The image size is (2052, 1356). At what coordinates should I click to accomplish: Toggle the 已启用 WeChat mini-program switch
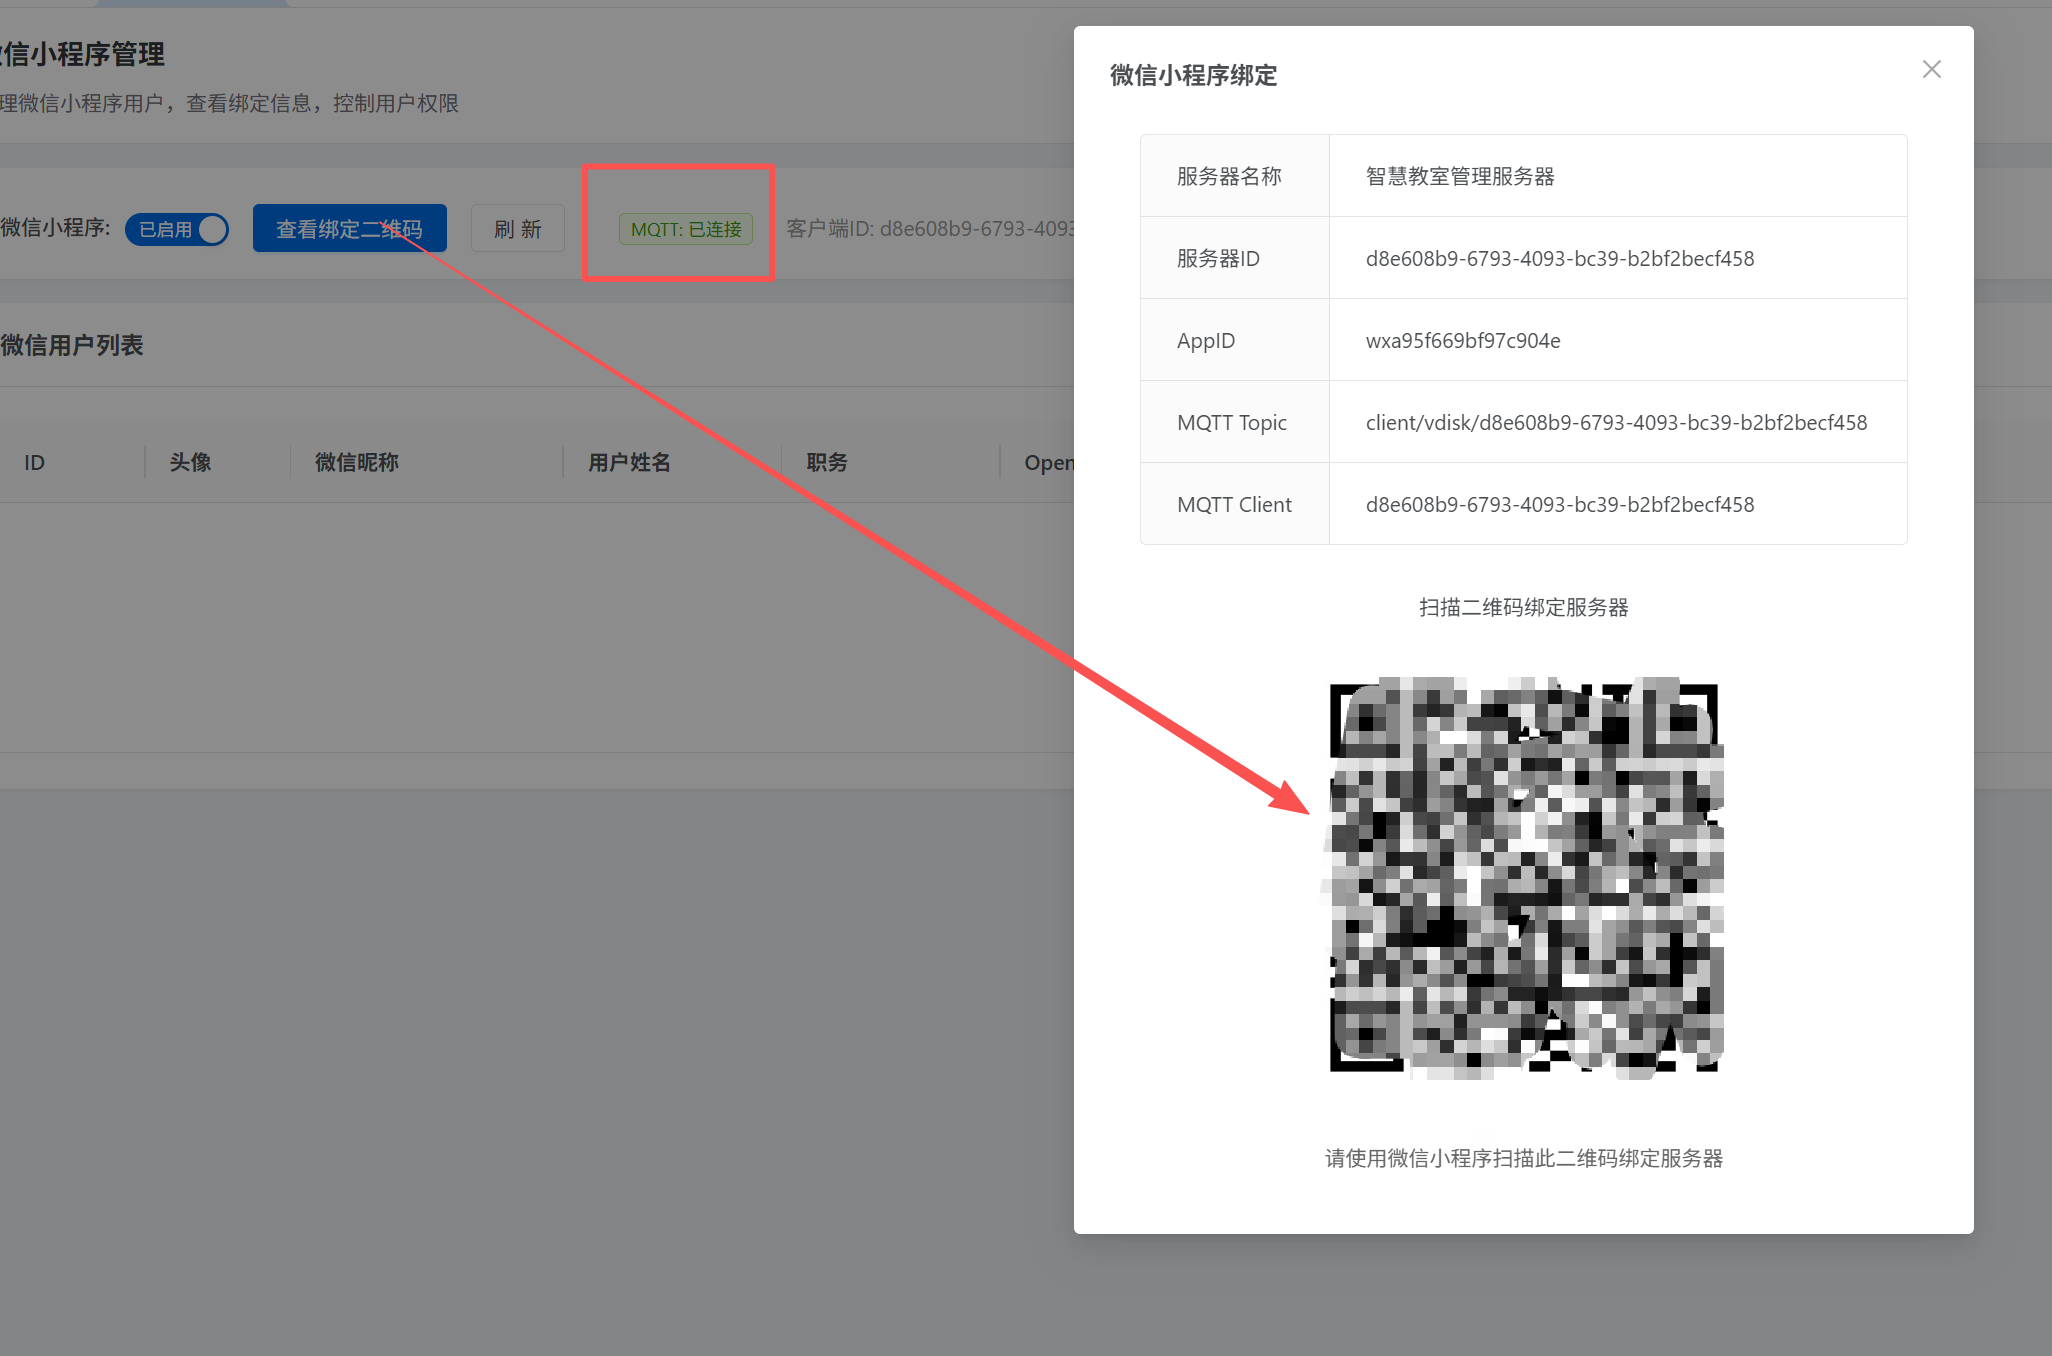177,229
